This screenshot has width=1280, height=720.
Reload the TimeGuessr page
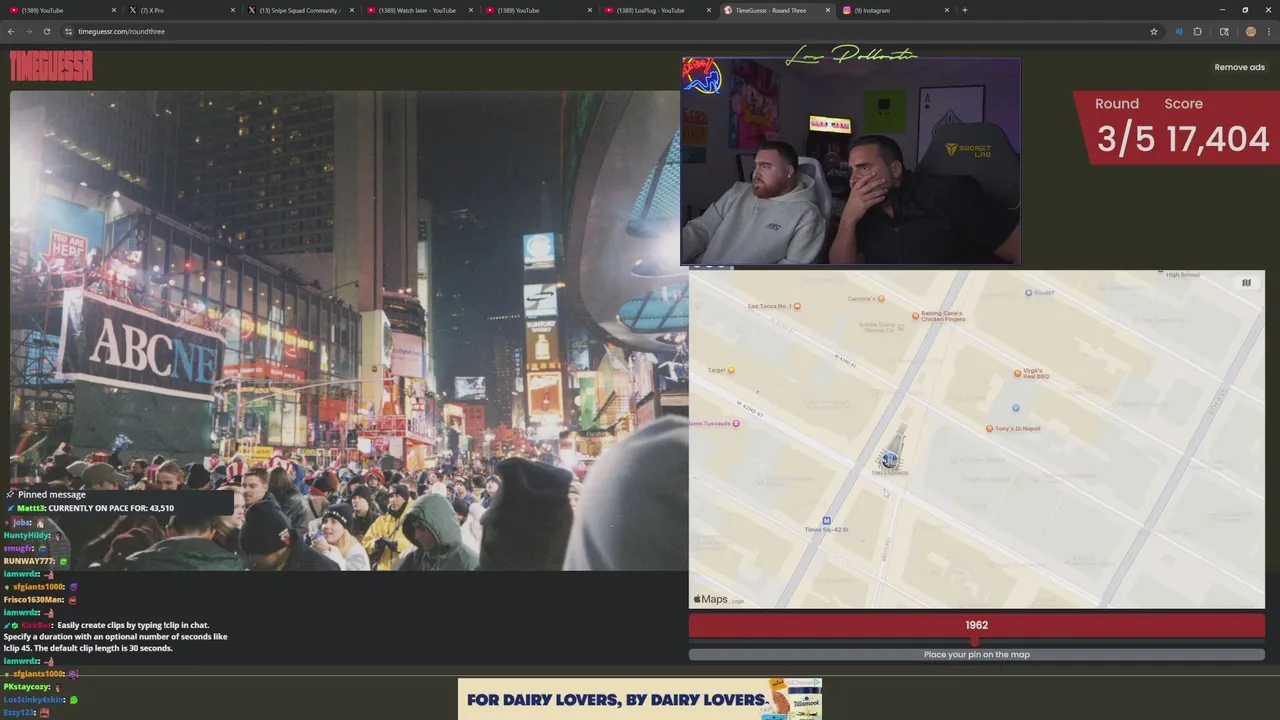coord(46,31)
